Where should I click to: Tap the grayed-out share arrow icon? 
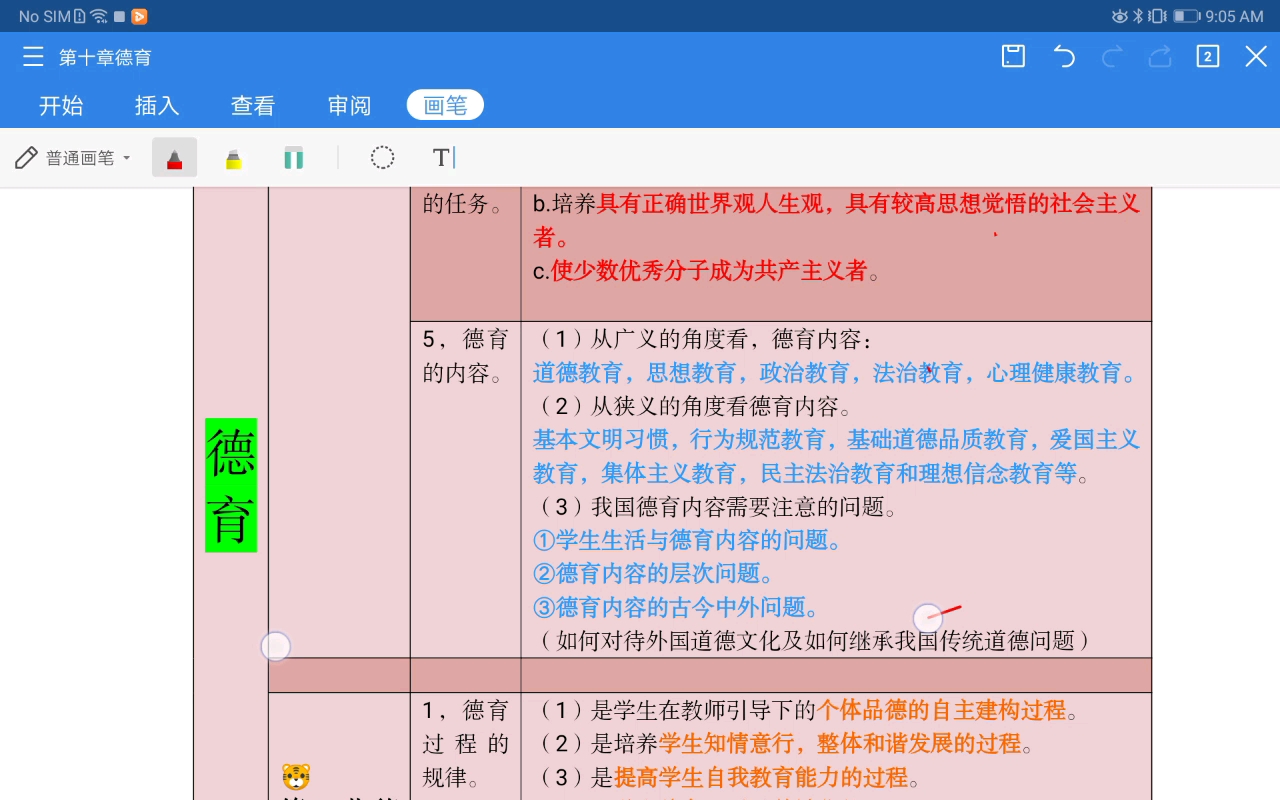point(1160,57)
